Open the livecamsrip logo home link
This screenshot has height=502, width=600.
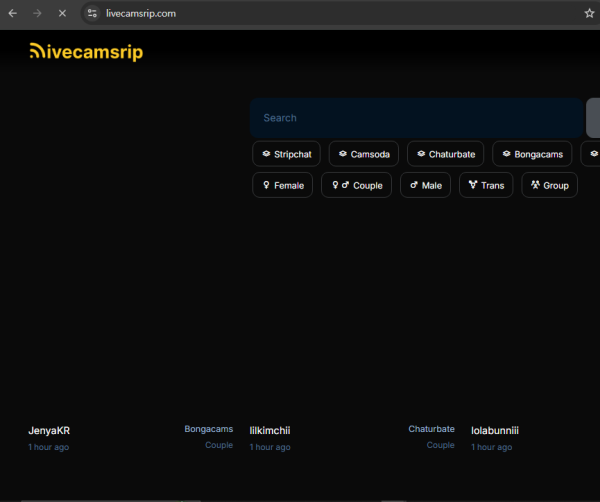86,52
